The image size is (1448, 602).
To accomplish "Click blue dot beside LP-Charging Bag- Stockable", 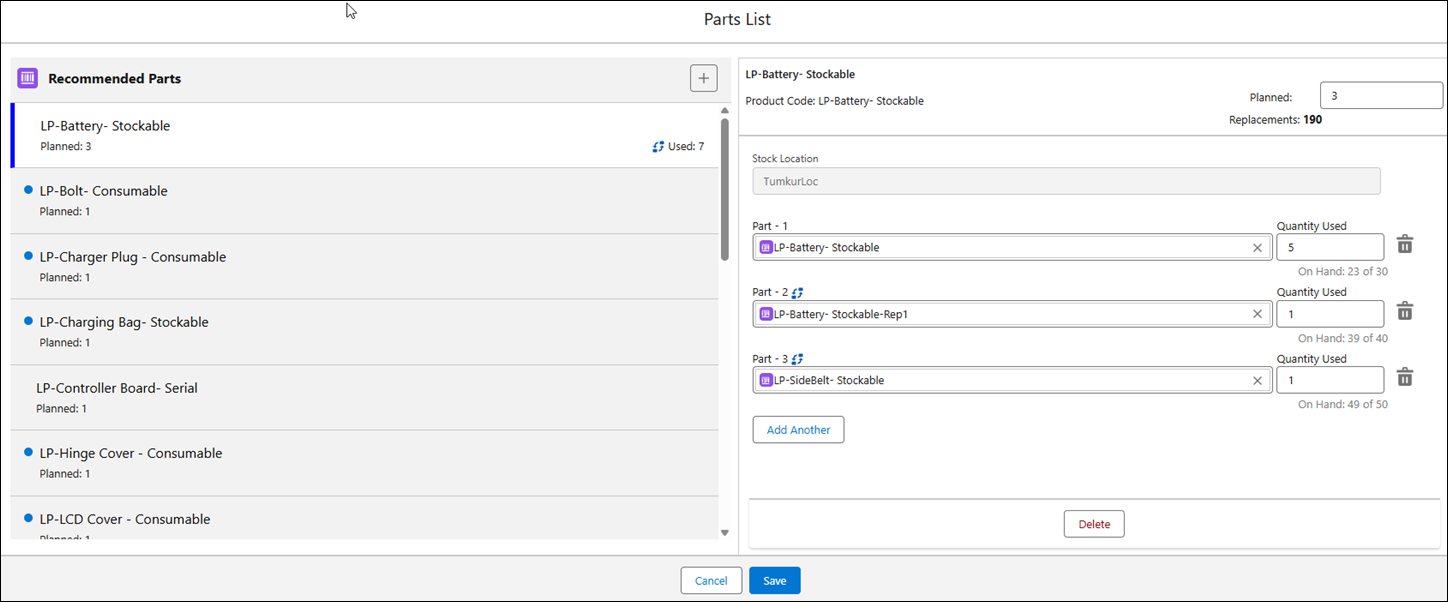I will 28,321.
